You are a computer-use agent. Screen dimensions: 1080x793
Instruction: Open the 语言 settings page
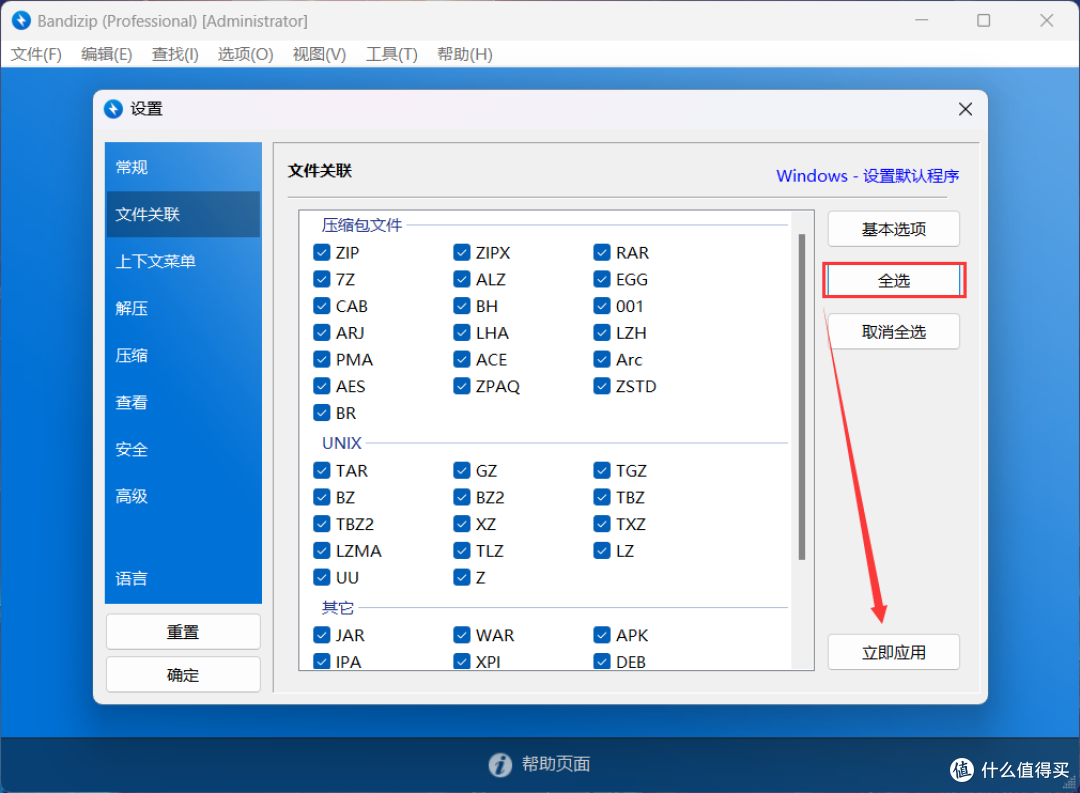coord(183,579)
